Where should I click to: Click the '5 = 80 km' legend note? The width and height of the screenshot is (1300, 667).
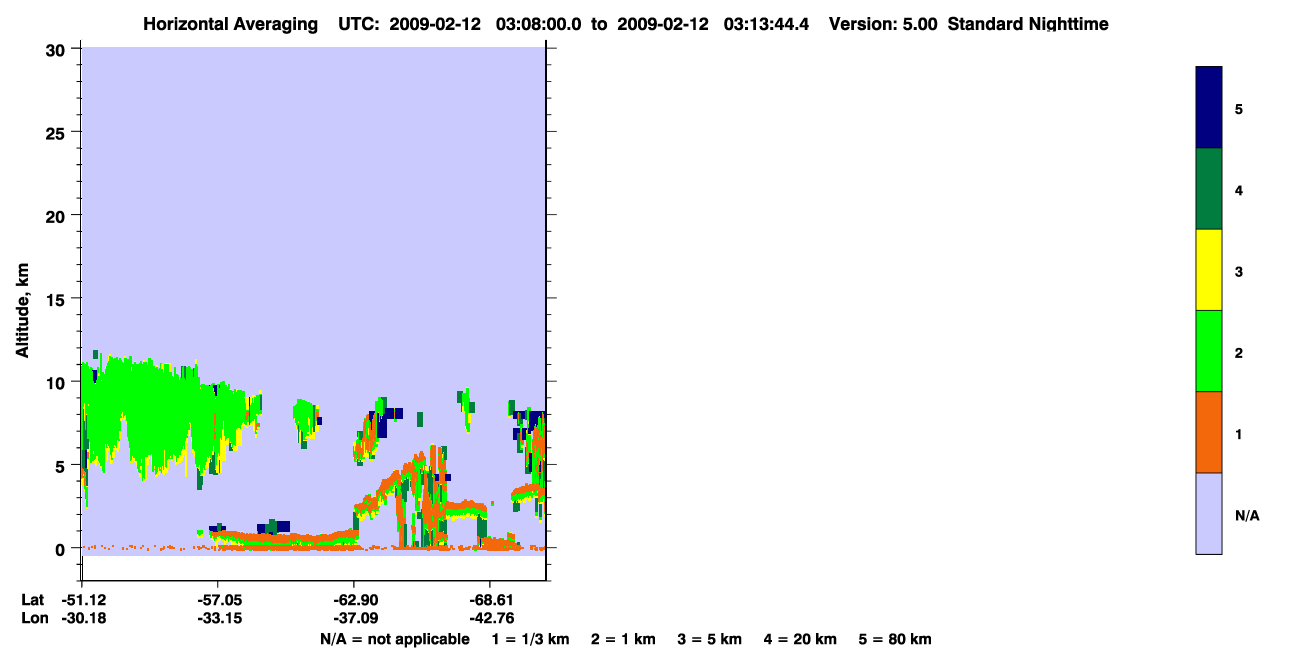[895, 639]
